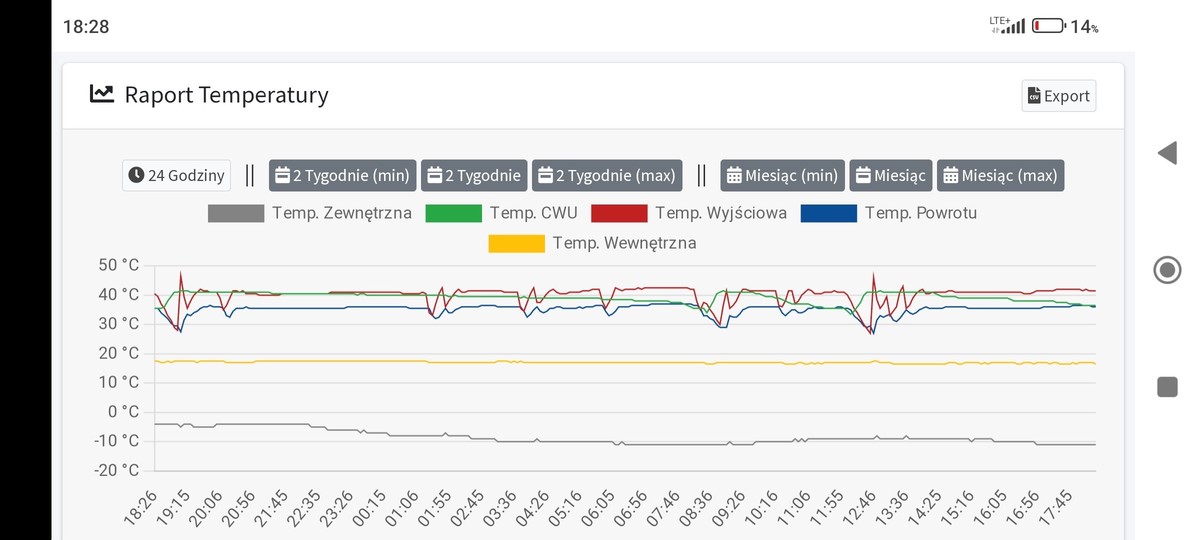The image size is (1200, 540).
Task: Click the 21:45 time axis label
Action: pyautogui.click(x=273, y=506)
